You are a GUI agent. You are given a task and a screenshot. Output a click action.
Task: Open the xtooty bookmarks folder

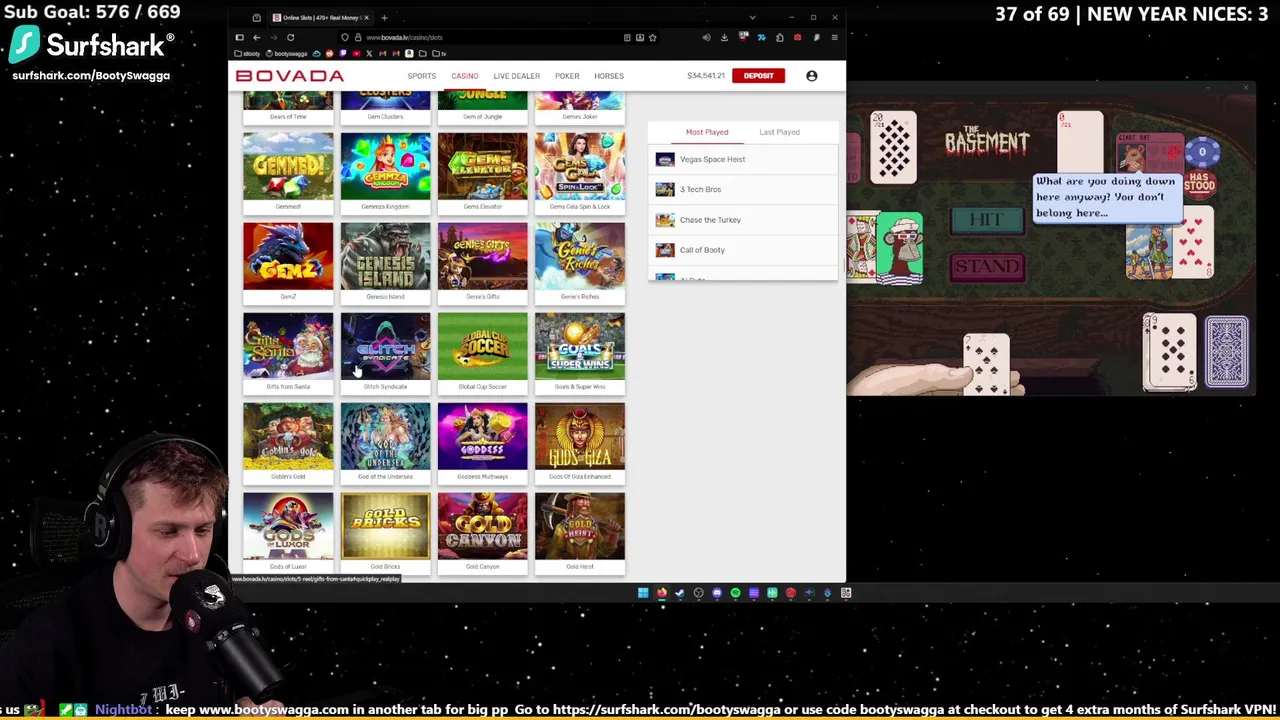point(247,53)
